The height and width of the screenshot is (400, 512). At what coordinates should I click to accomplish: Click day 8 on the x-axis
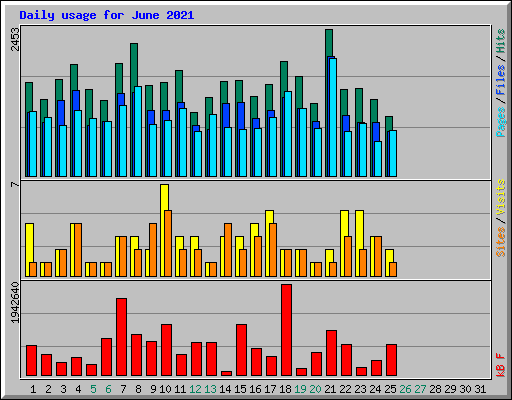click(138, 389)
